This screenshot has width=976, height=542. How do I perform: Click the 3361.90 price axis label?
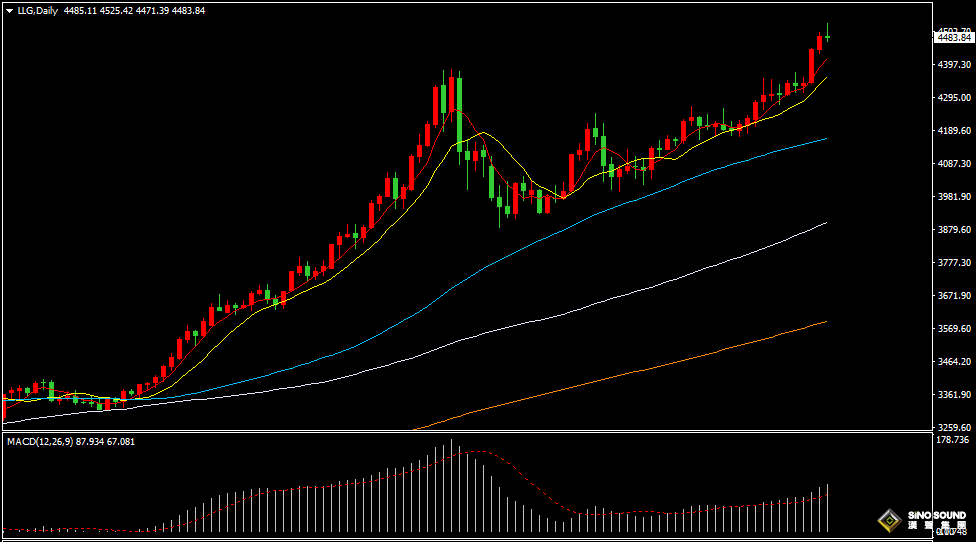point(951,395)
